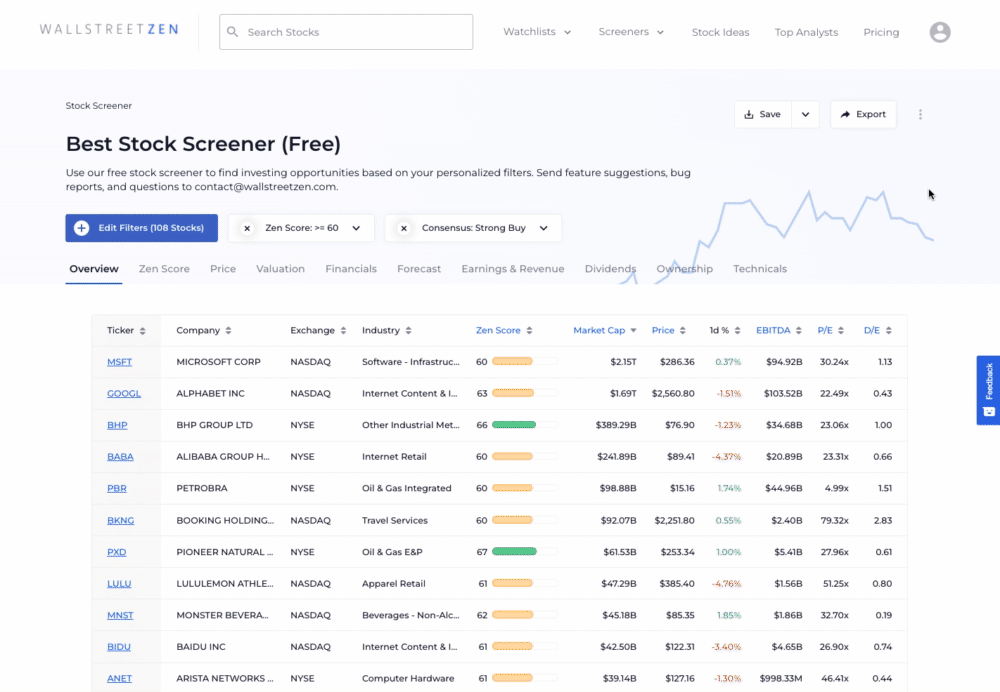Open the PXD ticker link

pyautogui.click(x=117, y=552)
